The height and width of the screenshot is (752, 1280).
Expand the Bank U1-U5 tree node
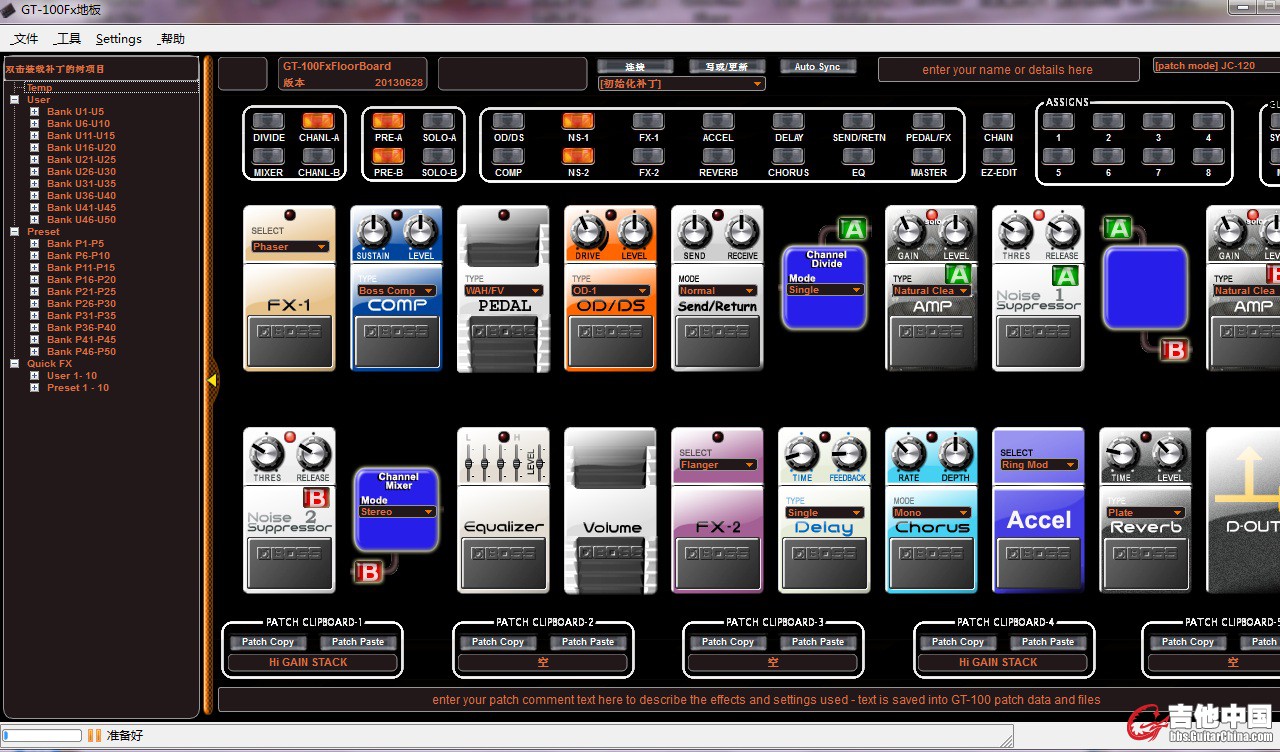pyautogui.click(x=35, y=112)
